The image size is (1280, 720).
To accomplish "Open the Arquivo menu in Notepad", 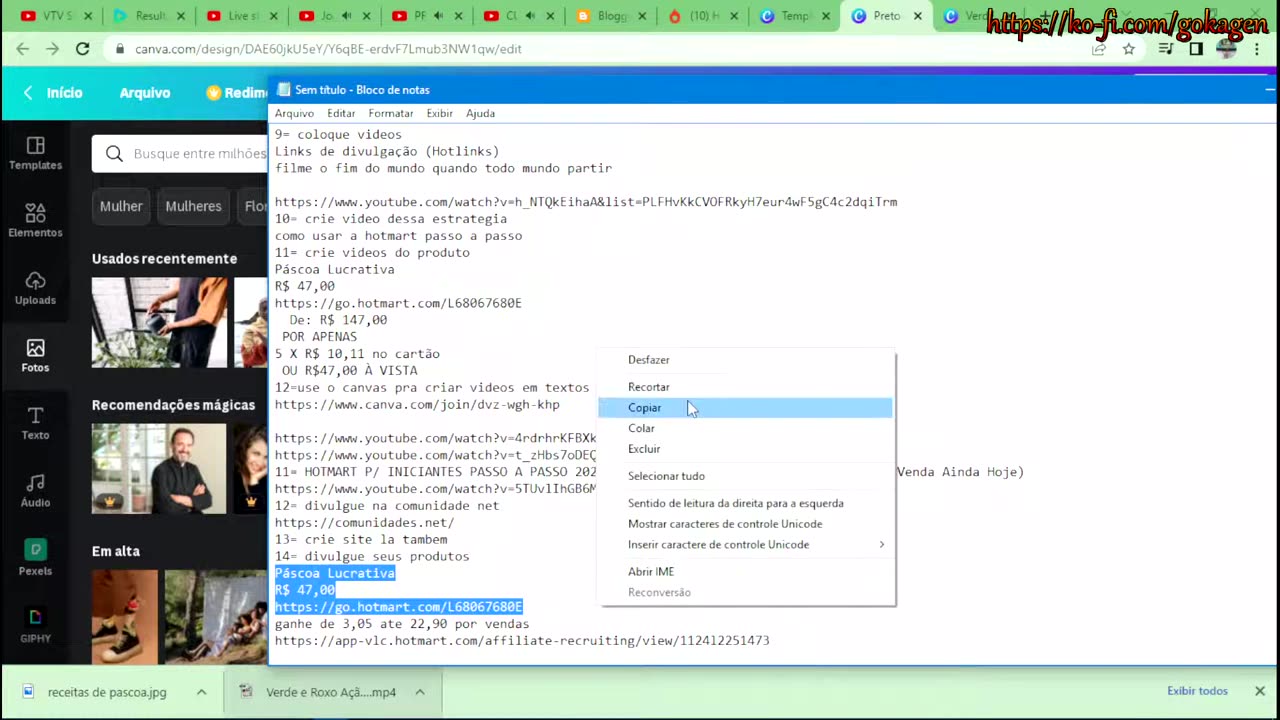I will (x=294, y=113).
